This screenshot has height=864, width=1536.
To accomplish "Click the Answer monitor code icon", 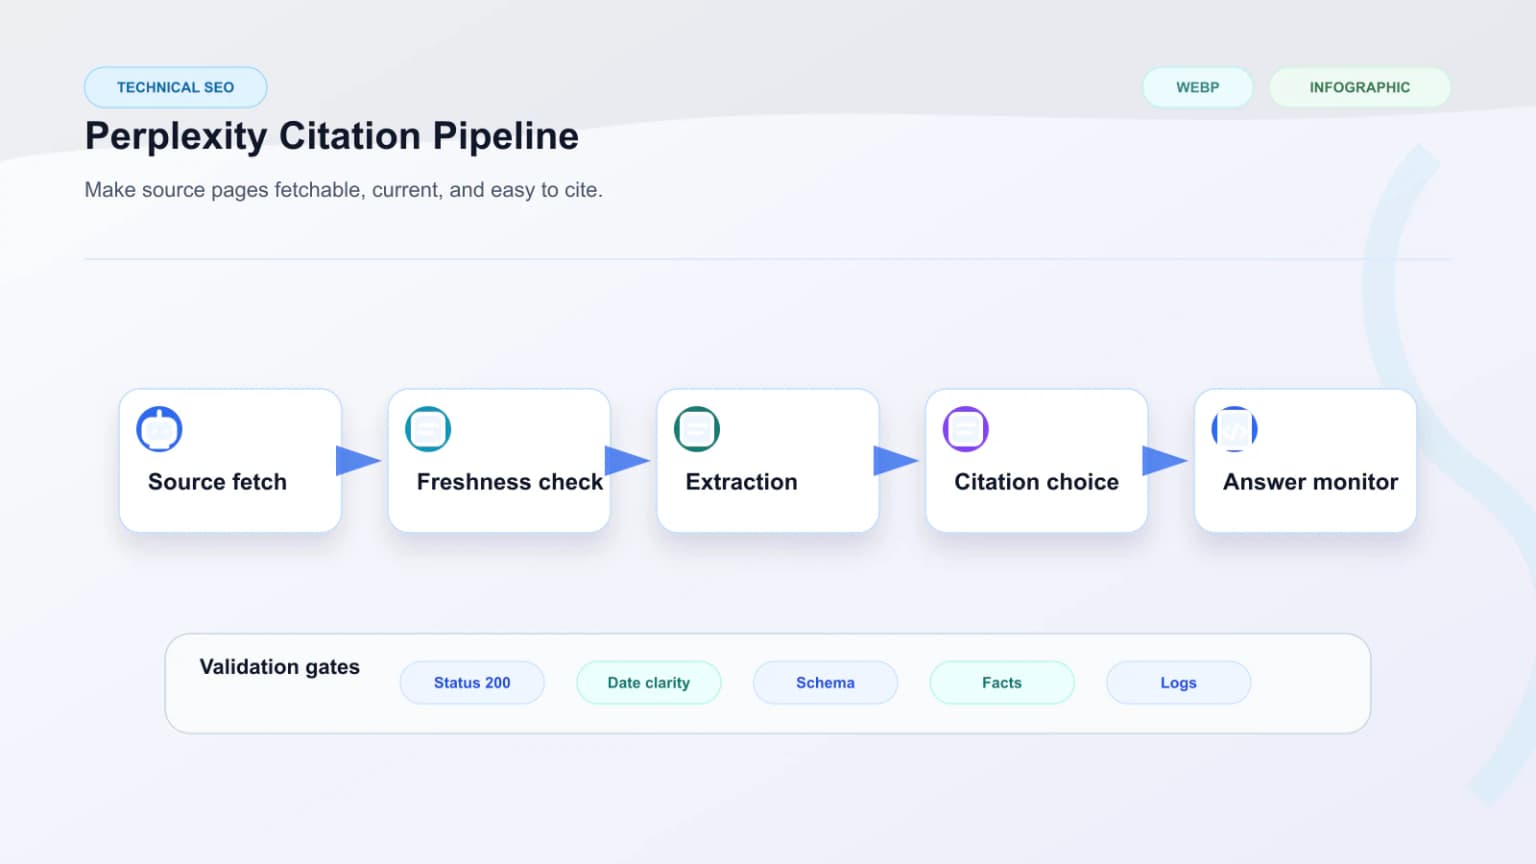I will tap(1235, 429).
